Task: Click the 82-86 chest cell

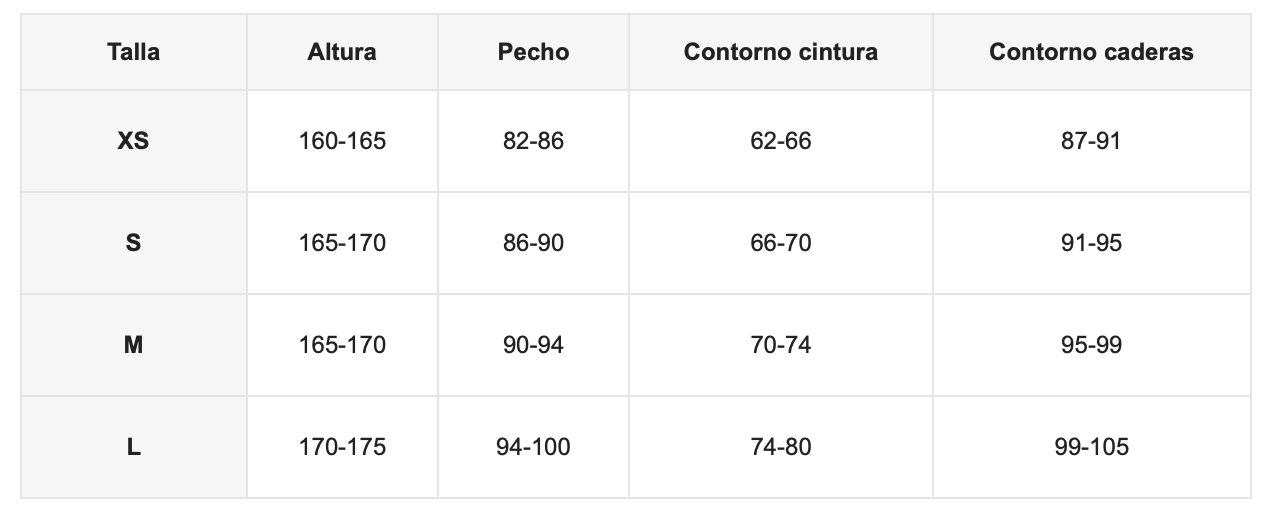Action: click(533, 141)
